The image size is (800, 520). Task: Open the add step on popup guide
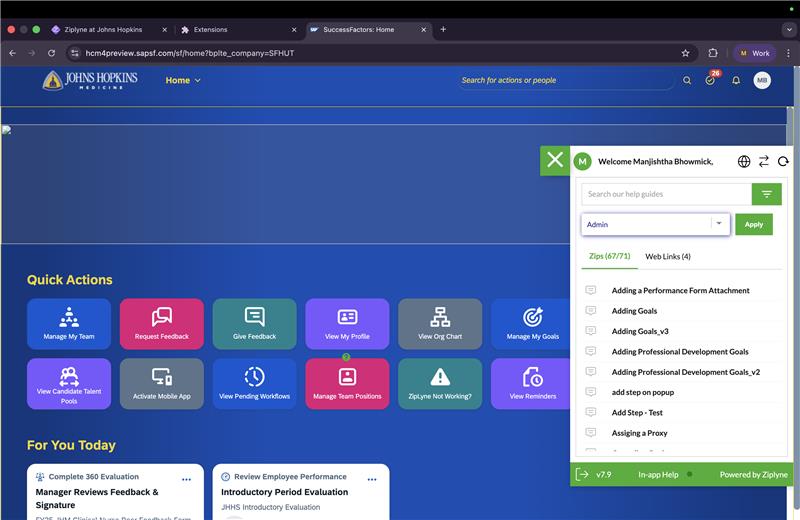tap(642, 392)
